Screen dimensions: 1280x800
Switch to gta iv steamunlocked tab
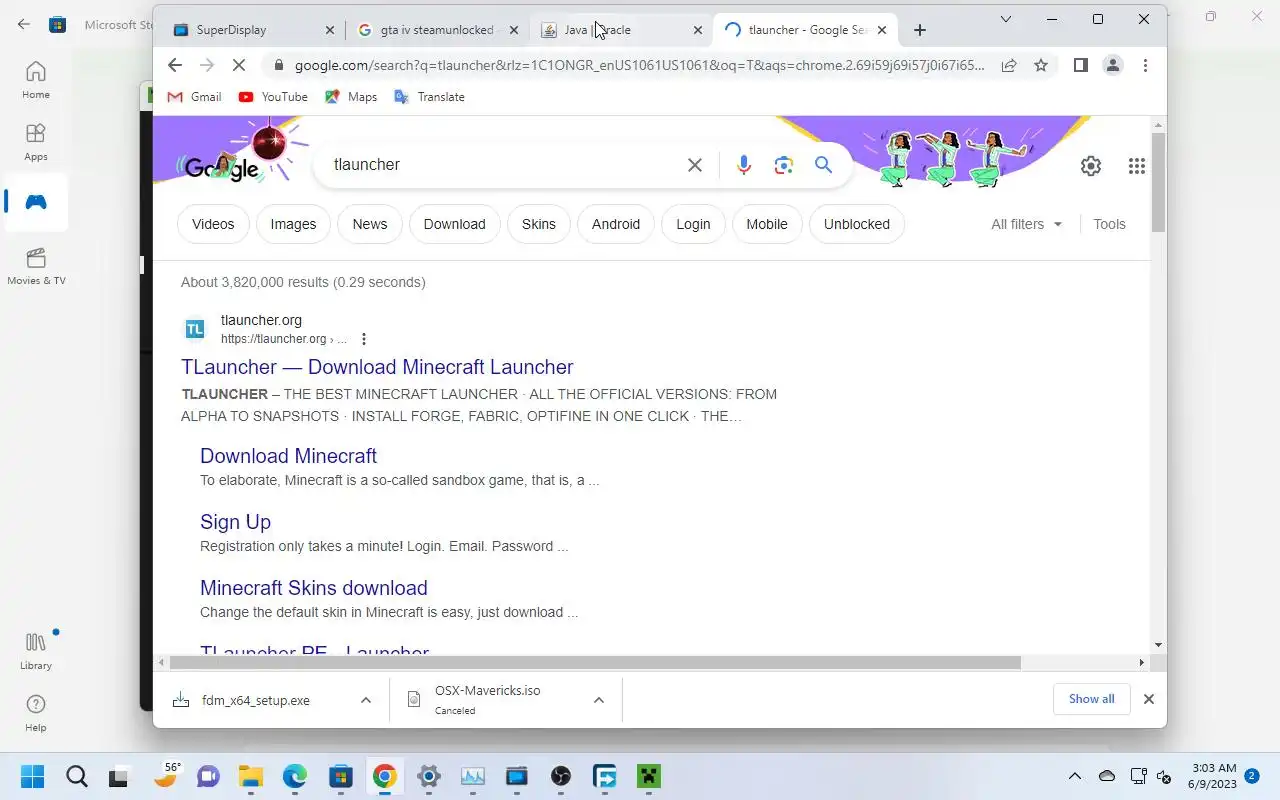(437, 30)
